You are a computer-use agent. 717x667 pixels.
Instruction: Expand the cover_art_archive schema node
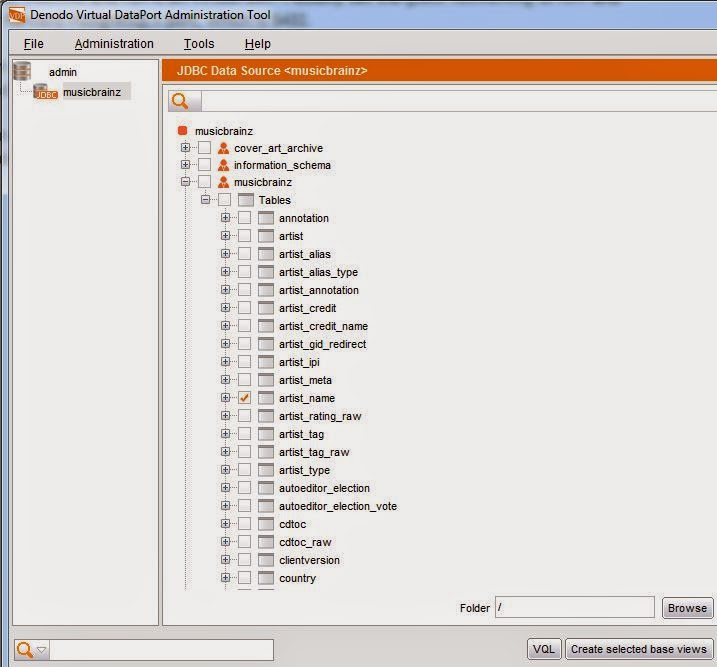point(185,147)
